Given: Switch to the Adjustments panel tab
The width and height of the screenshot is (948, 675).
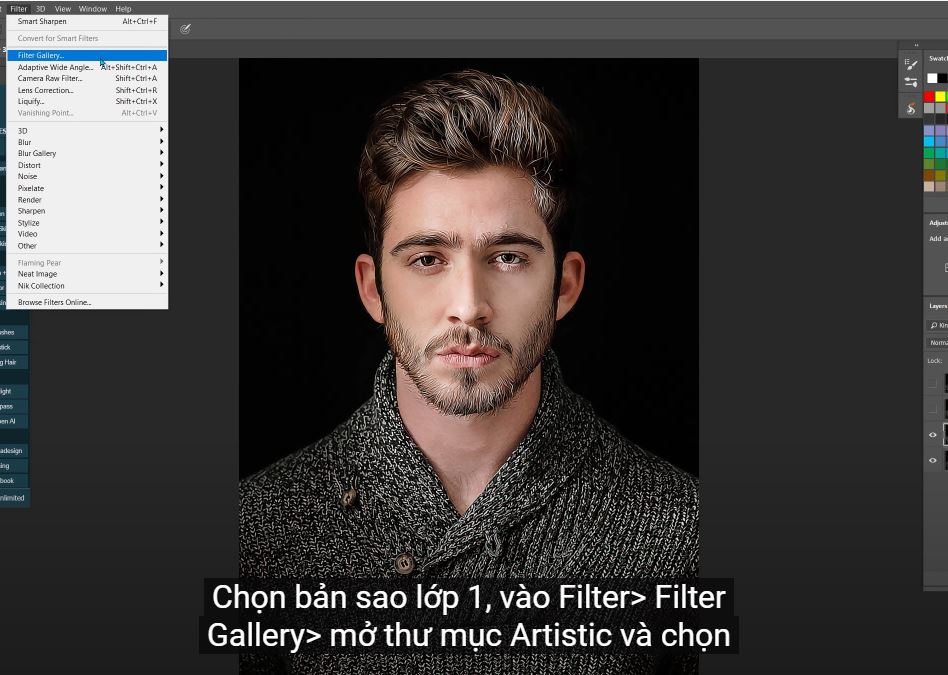Looking at the screenshot, I should point(938,223).
